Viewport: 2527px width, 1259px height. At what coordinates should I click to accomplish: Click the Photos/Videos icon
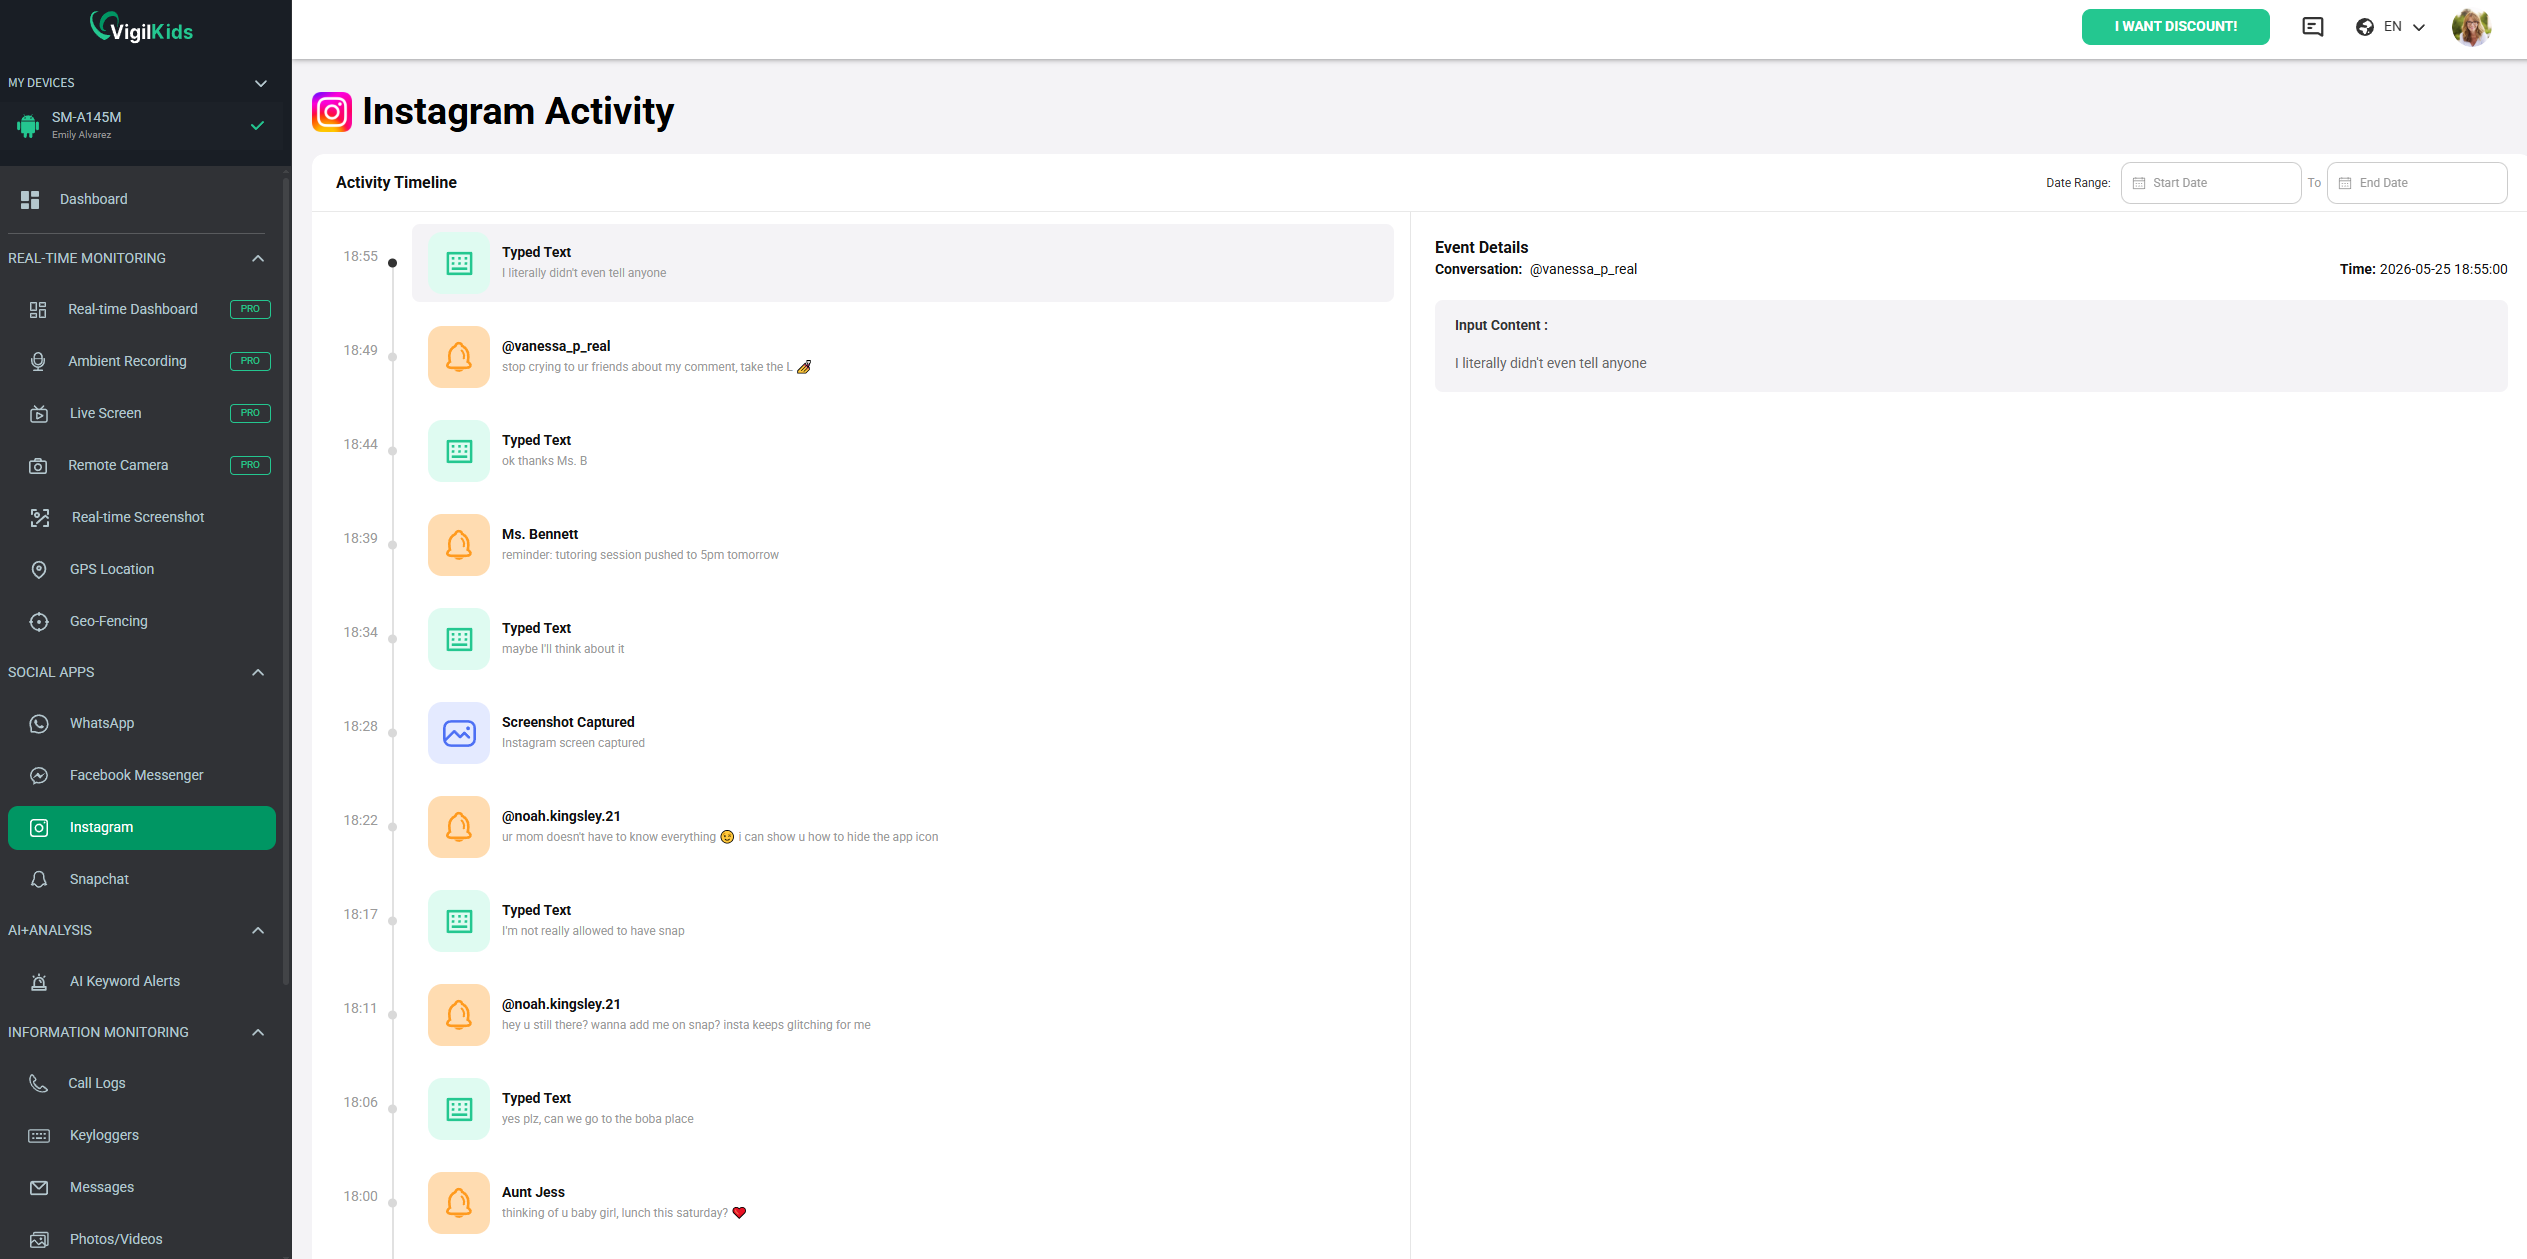(x=39, y=1240)
